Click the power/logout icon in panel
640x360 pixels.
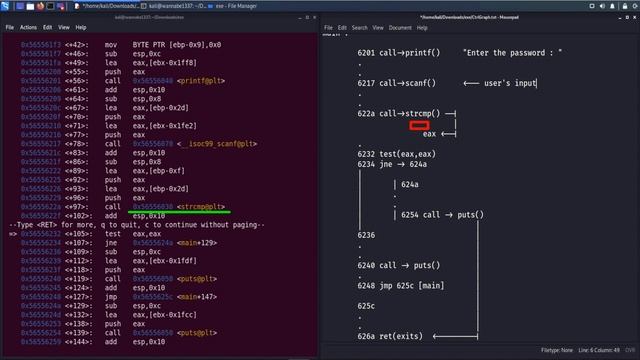point(635,6)
